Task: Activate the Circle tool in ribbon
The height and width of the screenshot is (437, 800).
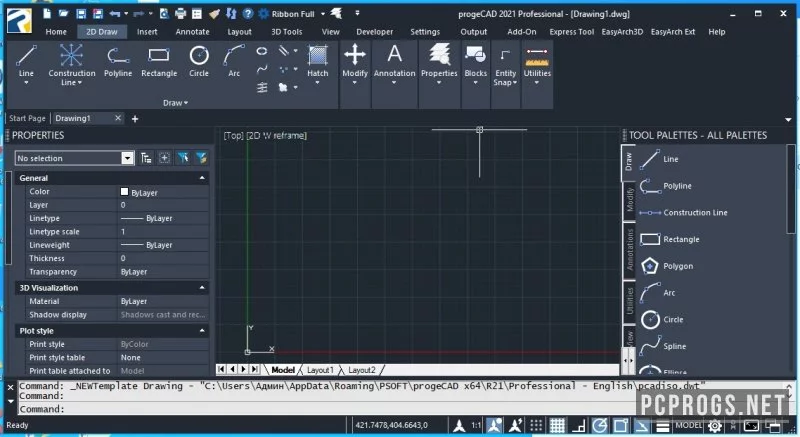Action: point(198,62)
